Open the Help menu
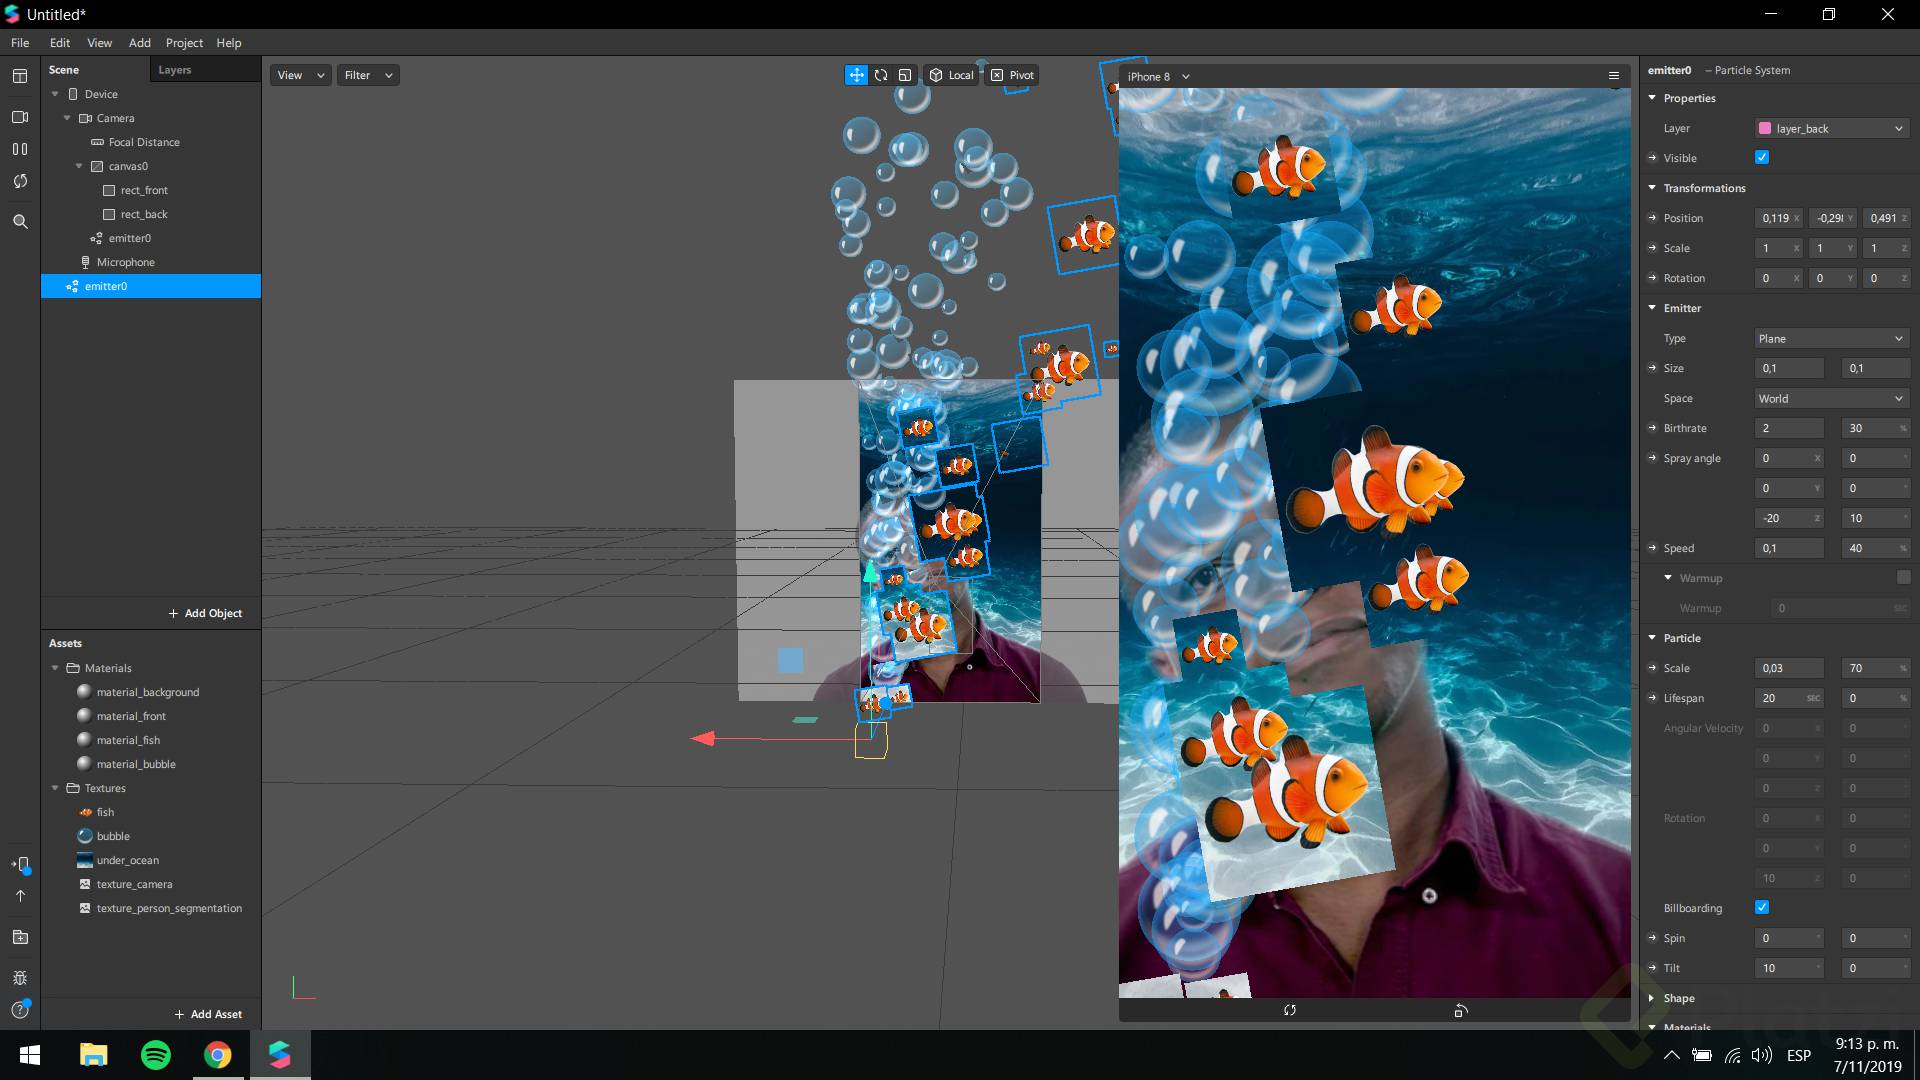The width and height of the screenshot is (1920, 1080). (229, 43)
